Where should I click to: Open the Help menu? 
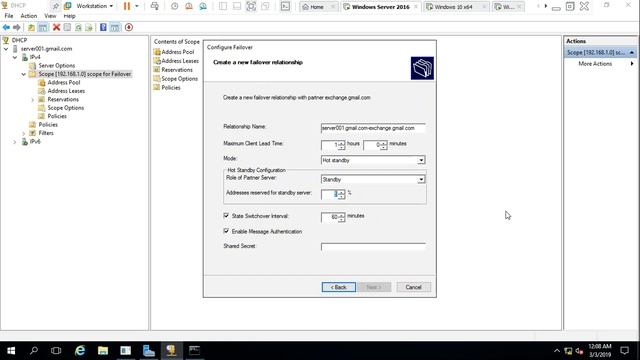(69, 16)
